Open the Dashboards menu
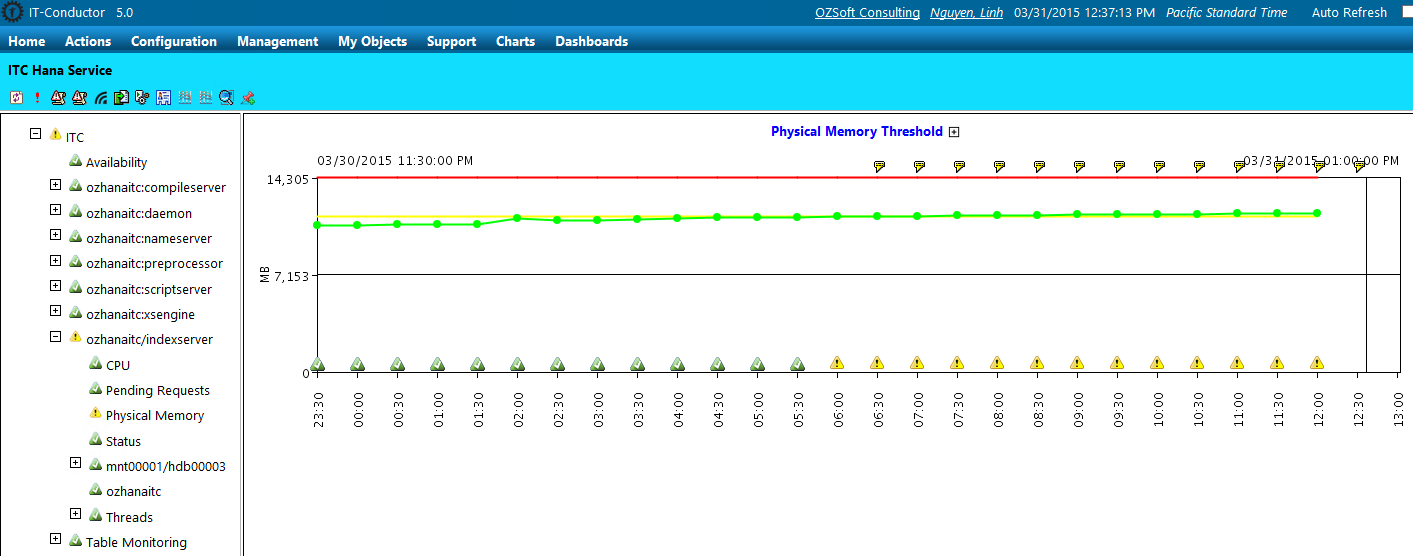This screenshot has width=1413, height=556. tap(591, 41)
